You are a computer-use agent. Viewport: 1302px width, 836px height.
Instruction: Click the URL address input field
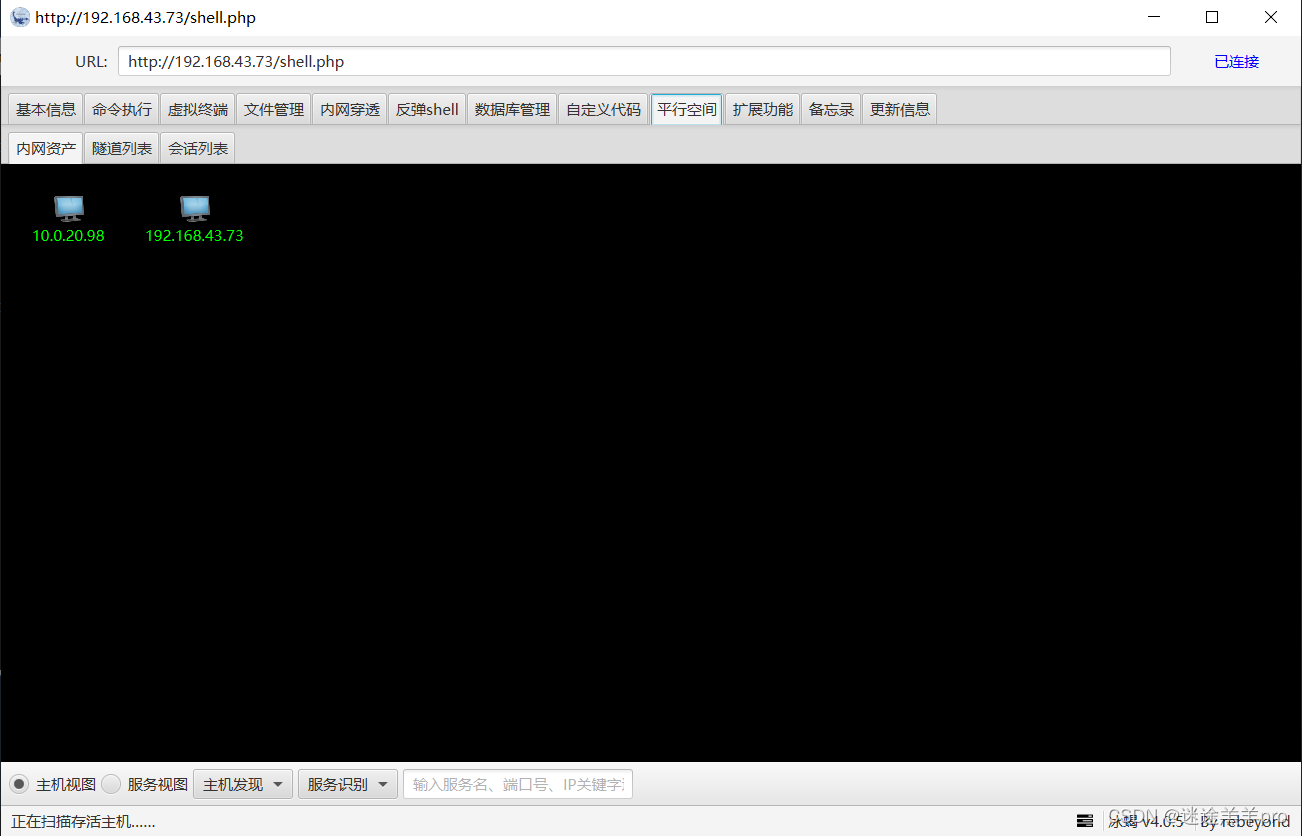click(x=644, y=61)
